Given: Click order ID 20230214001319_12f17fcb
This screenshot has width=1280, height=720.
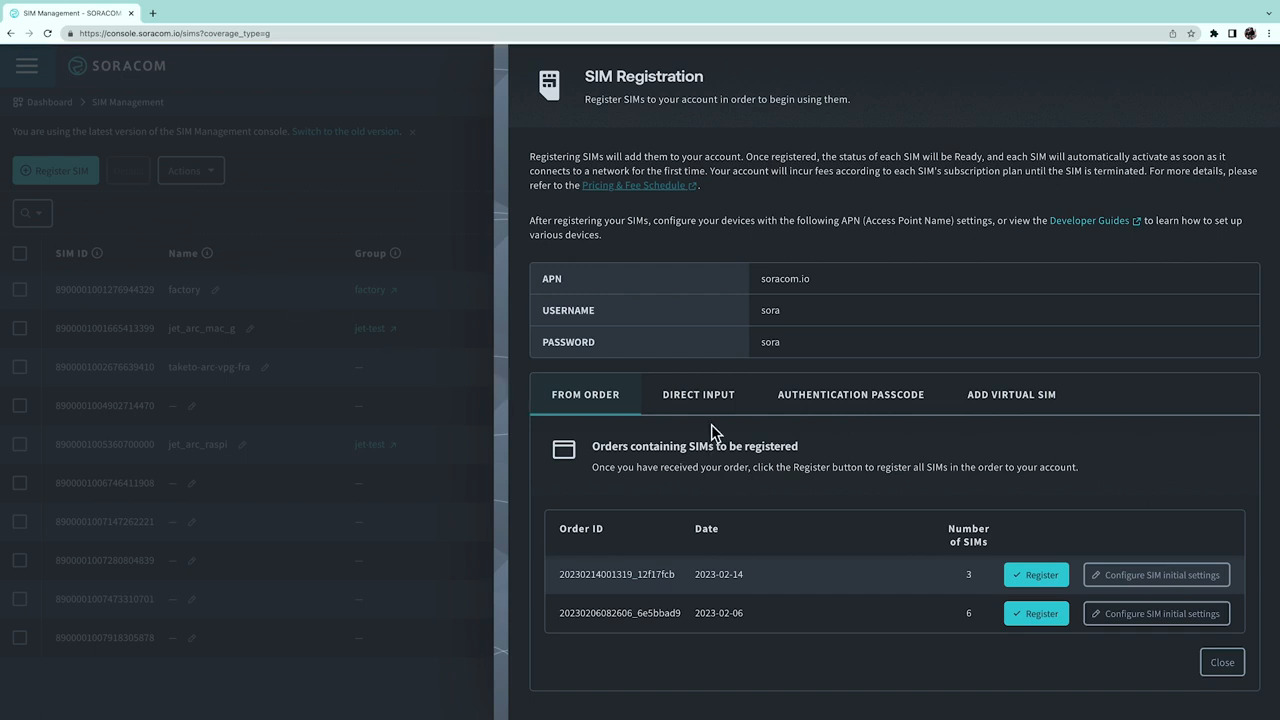Looking at the screenshot, I should tap(616, 575).
